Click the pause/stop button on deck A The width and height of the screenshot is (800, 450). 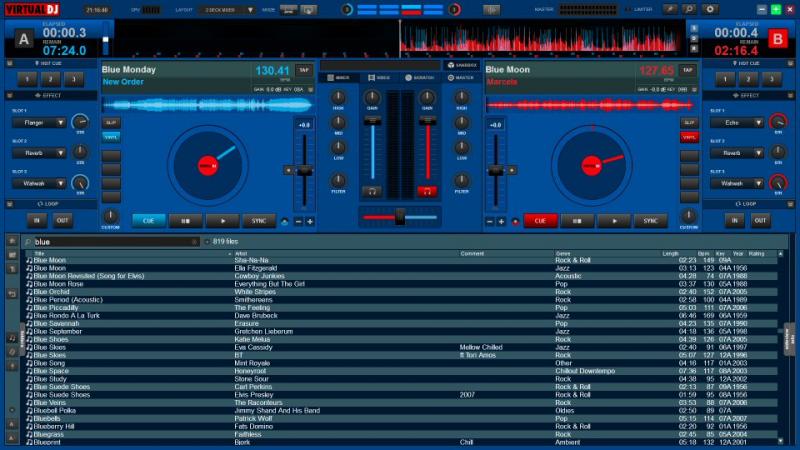(x=186, y=220)
